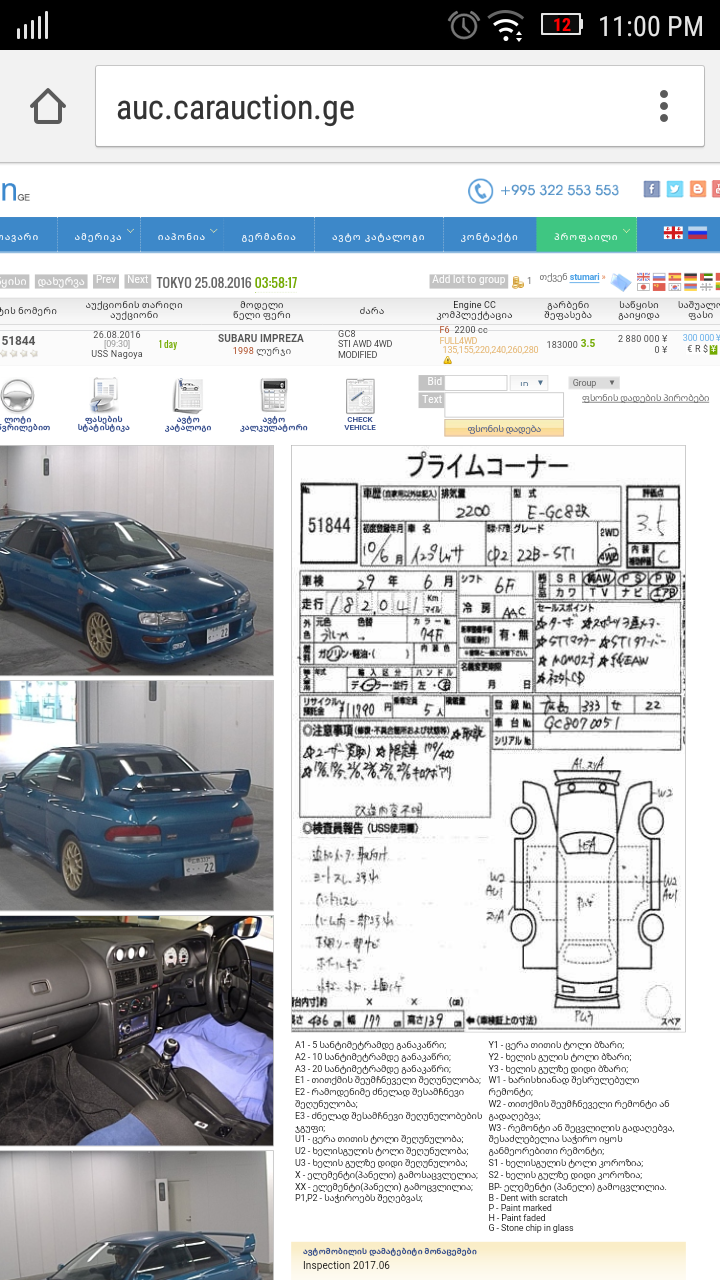Select the green ¥ currency symbol
The height and width of the screenshot is (1280, 720).
pyautogui.click(x=713, y=350)
